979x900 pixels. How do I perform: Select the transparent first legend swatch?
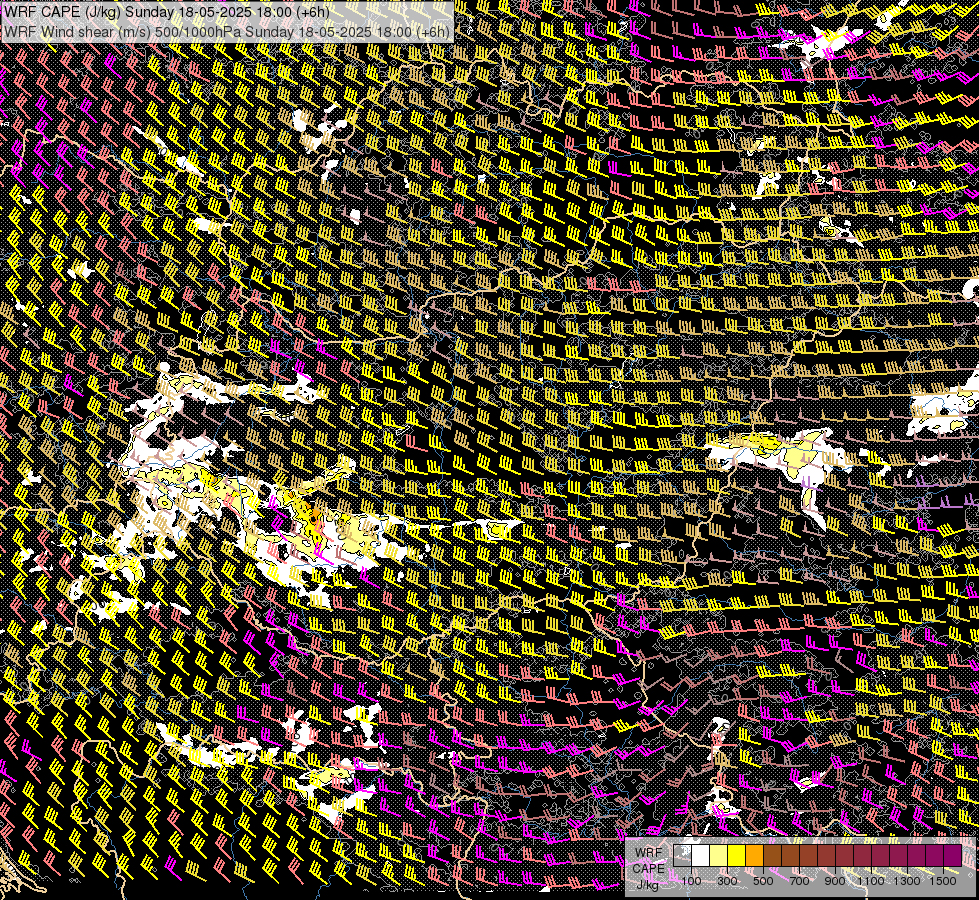(x=682, y=855)
